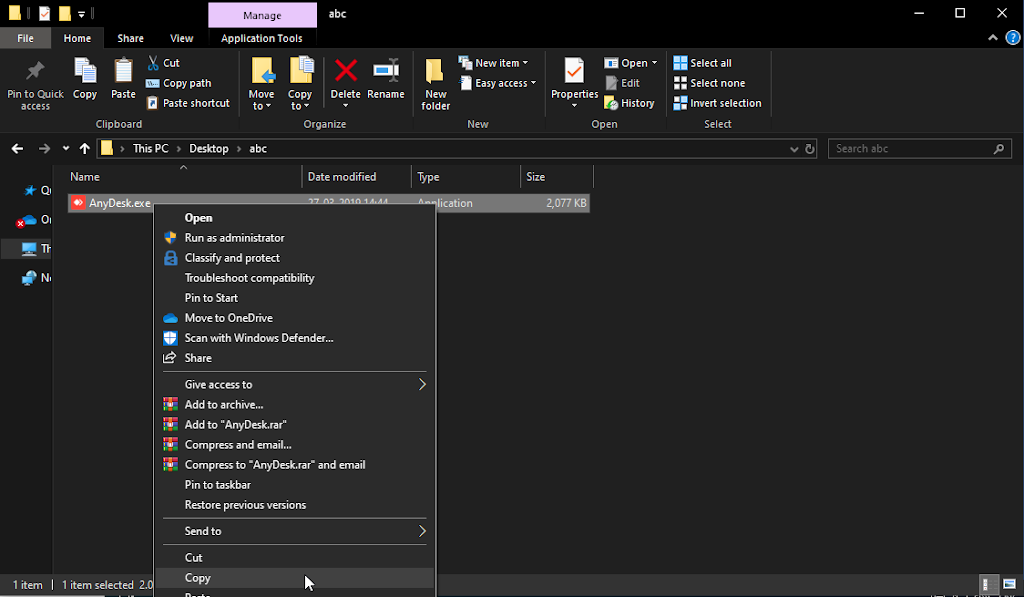Switch to large thumbnails view in status bar
1024x597 pixels.
(x=1008, y=584)
